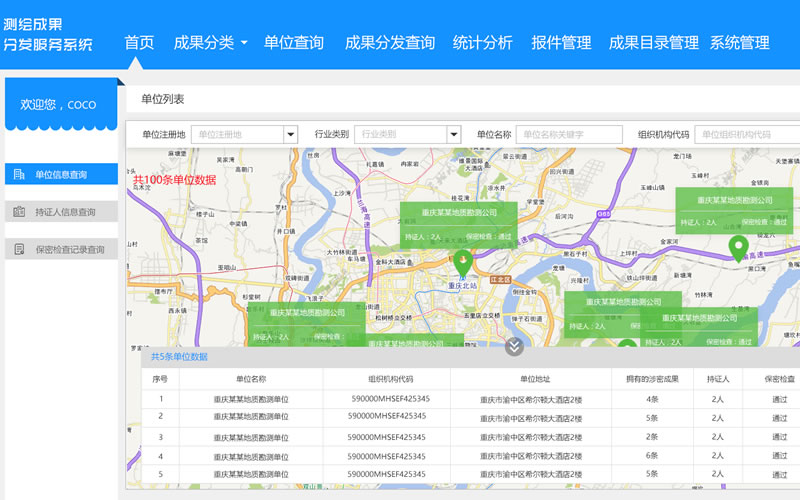Collapse the table with double-chevron icon
800x500 pixels.
tap(514, 346)
